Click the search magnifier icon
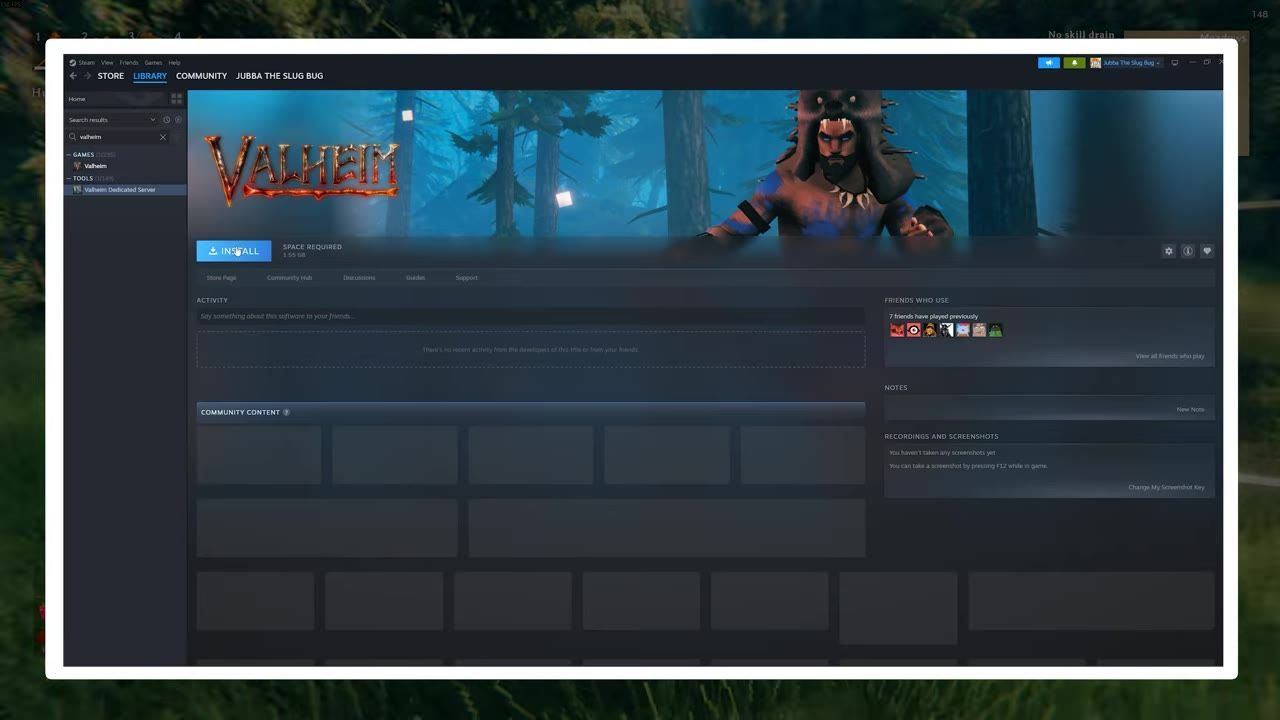This screenshot has height=720, width=1280. click(73, 137)
